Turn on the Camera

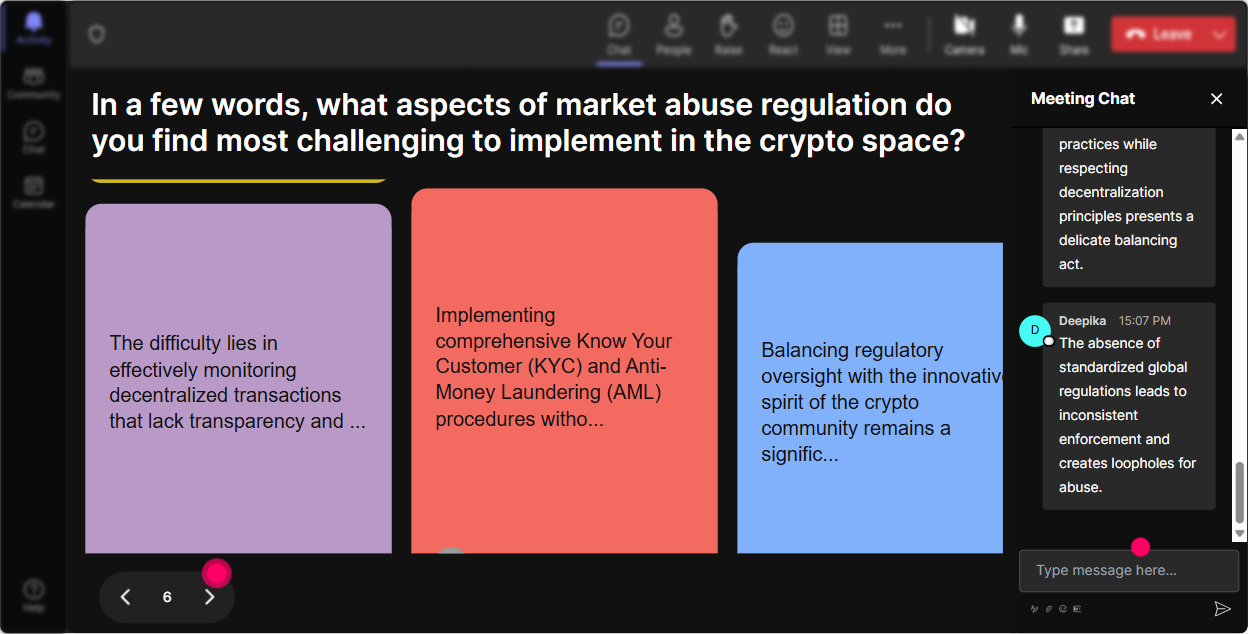[x=964, y=34]
